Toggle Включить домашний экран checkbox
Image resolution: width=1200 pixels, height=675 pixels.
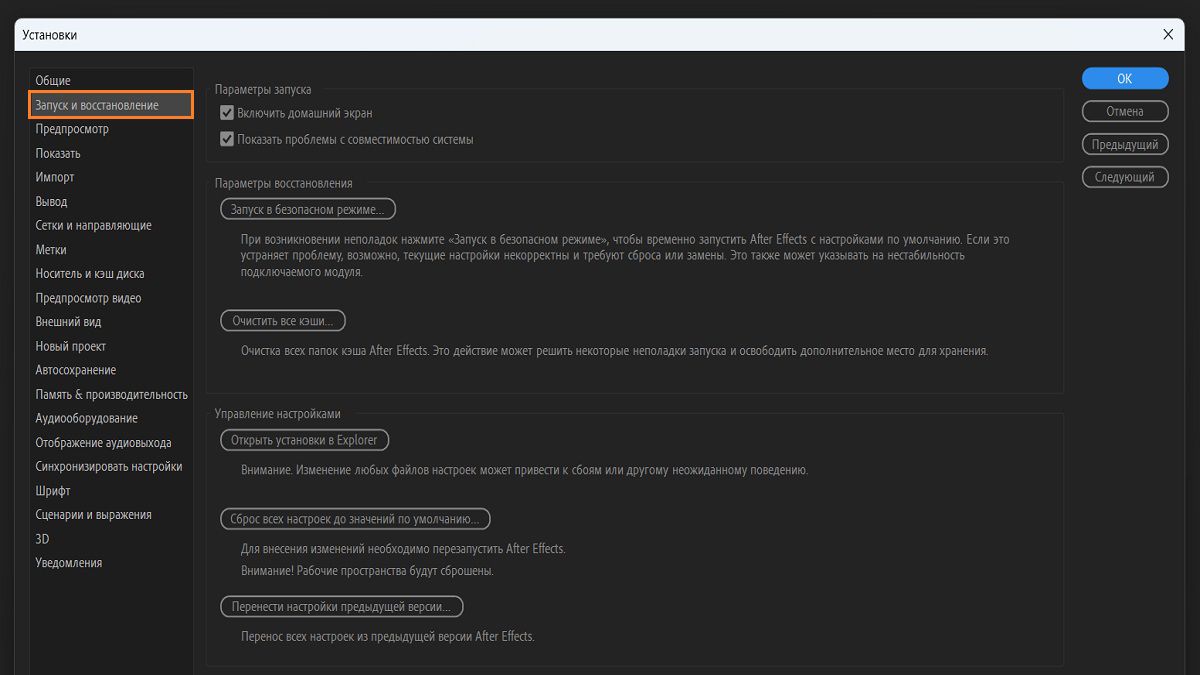(227, 113)
